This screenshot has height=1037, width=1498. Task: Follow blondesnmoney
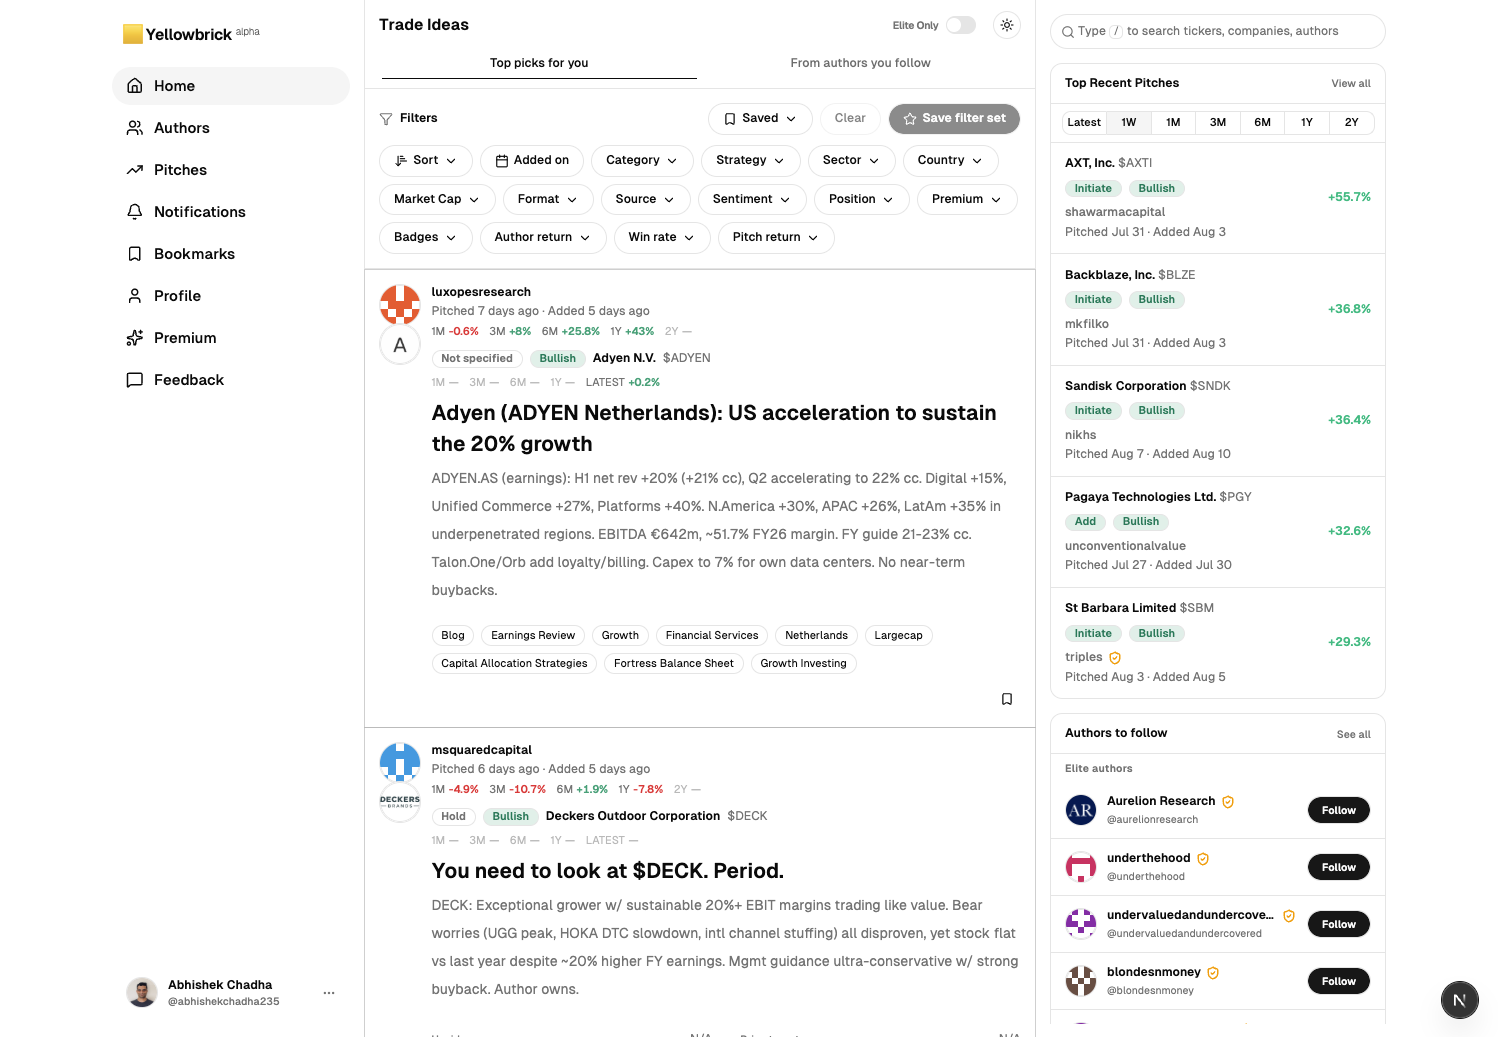(1338, 981)
